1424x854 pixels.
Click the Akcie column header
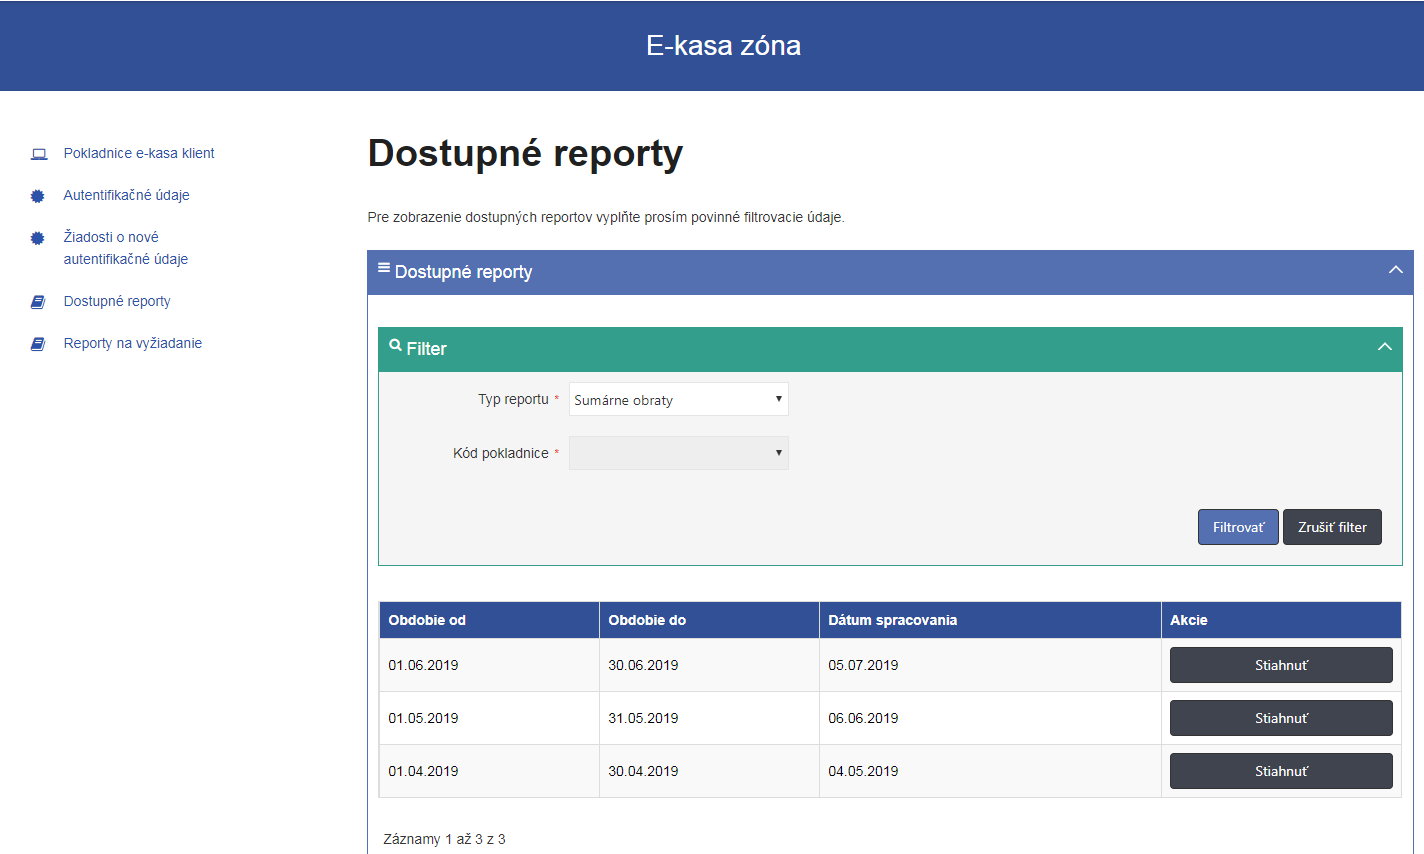click(1281, 620)
